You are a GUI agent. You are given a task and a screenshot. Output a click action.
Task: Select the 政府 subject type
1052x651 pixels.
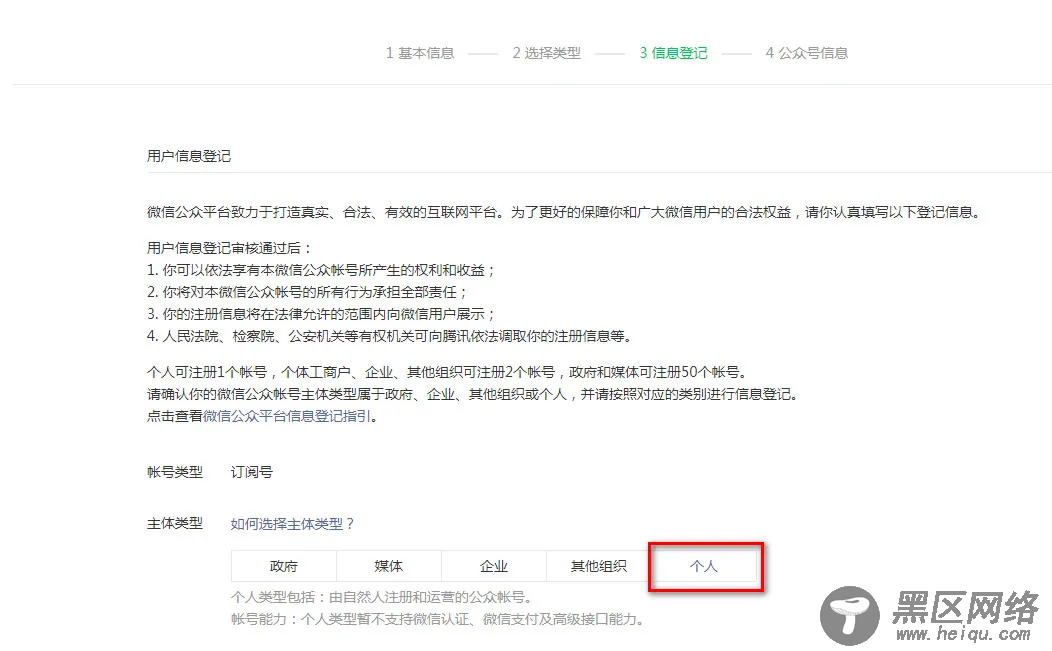283,566
